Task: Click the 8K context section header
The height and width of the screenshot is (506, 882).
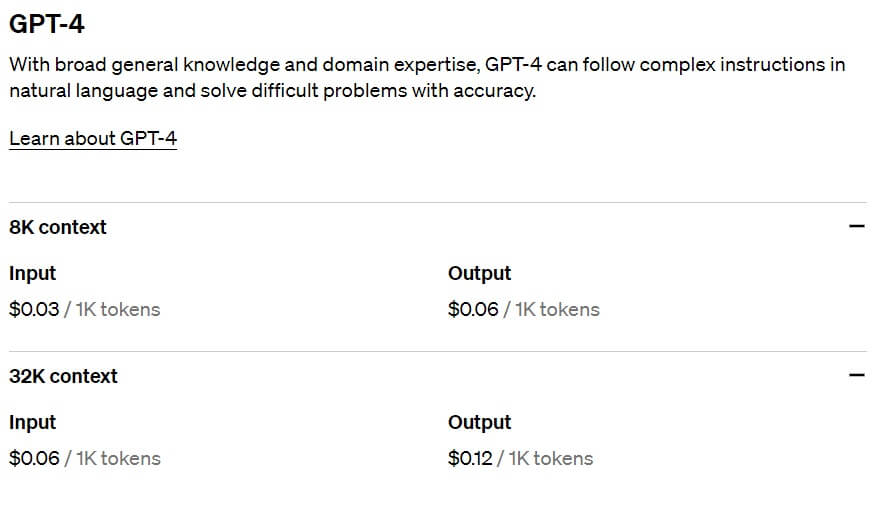Action: tap(58, 227)
